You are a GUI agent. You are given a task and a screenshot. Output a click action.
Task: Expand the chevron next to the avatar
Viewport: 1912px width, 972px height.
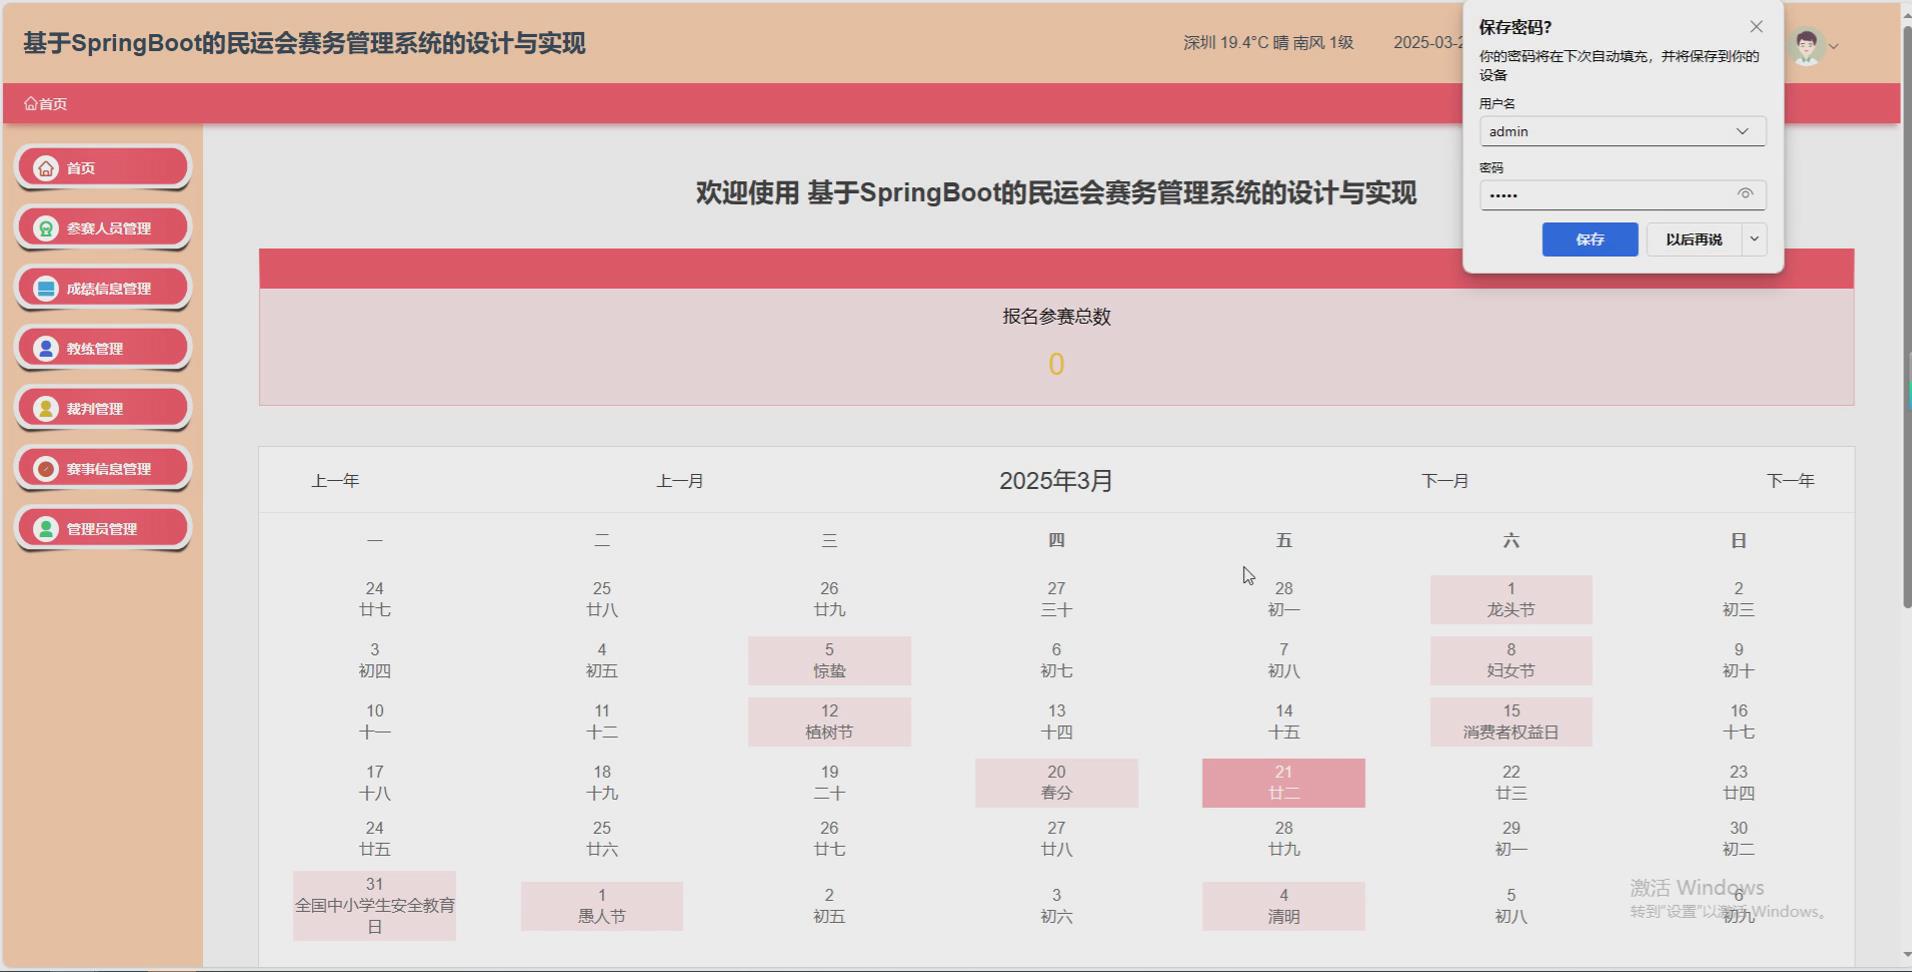click(x=1833, y=46)
